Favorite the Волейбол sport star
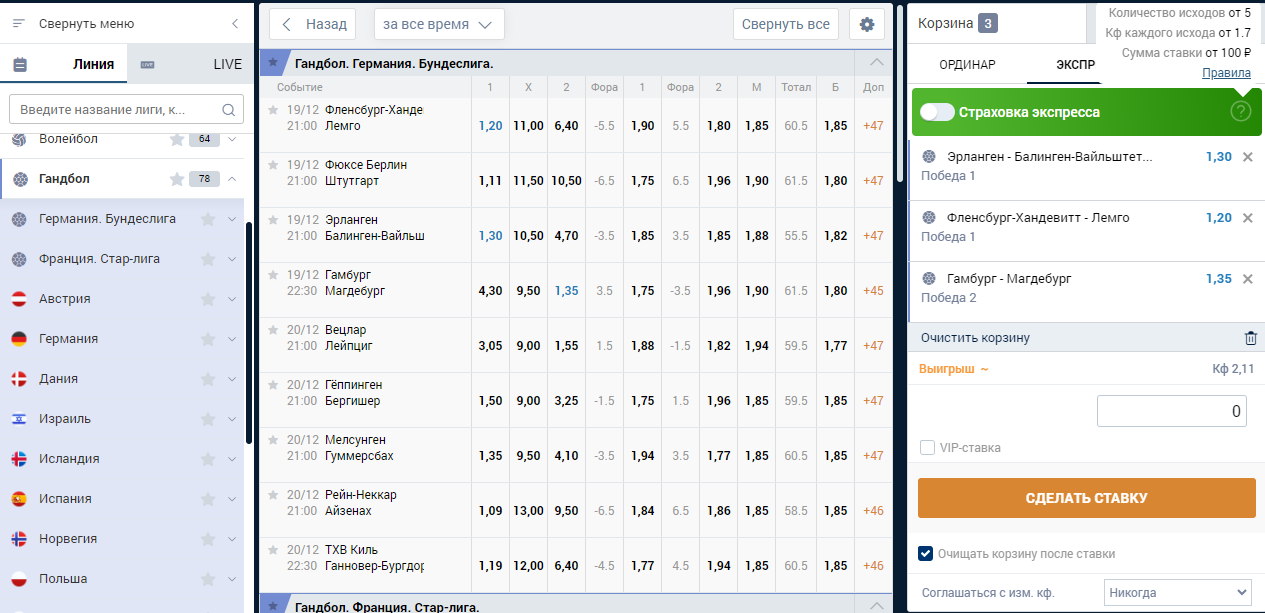 coord(177,139)
